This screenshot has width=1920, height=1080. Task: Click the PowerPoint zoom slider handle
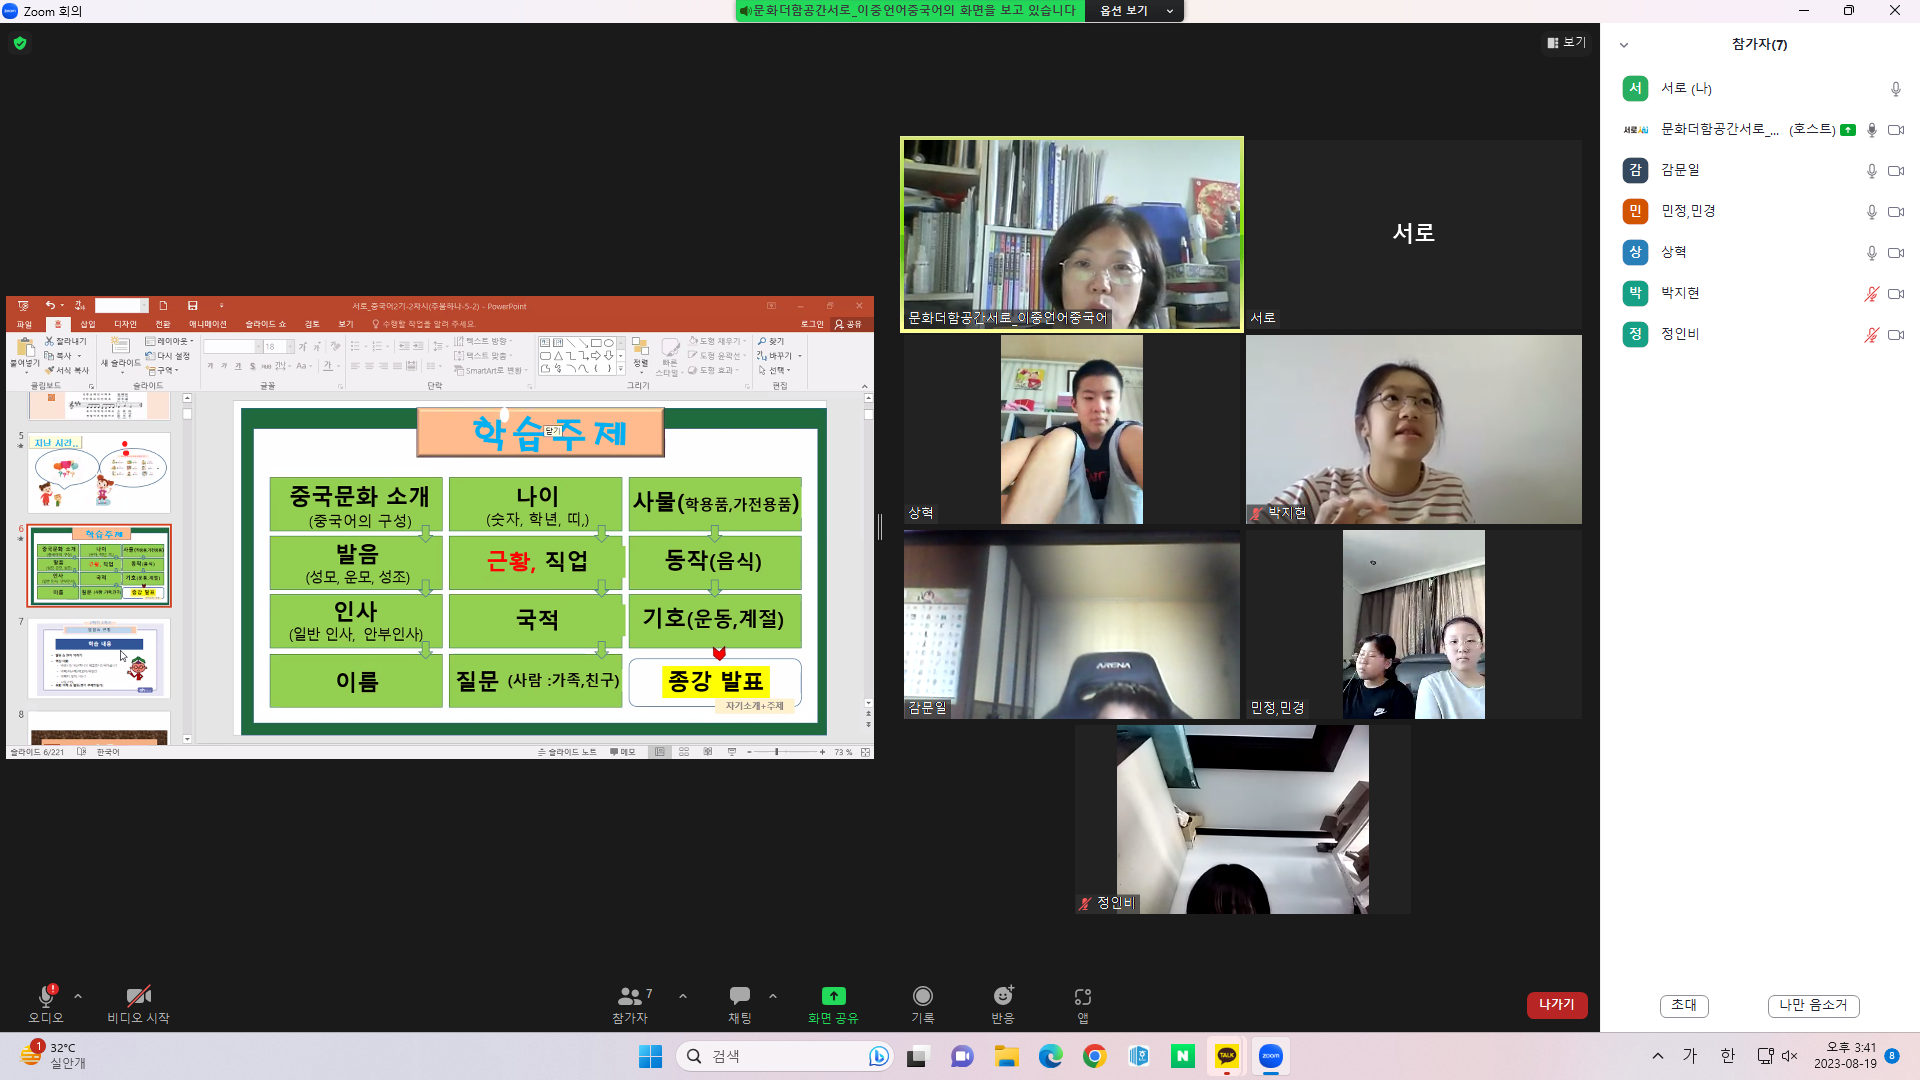[776, 752]
